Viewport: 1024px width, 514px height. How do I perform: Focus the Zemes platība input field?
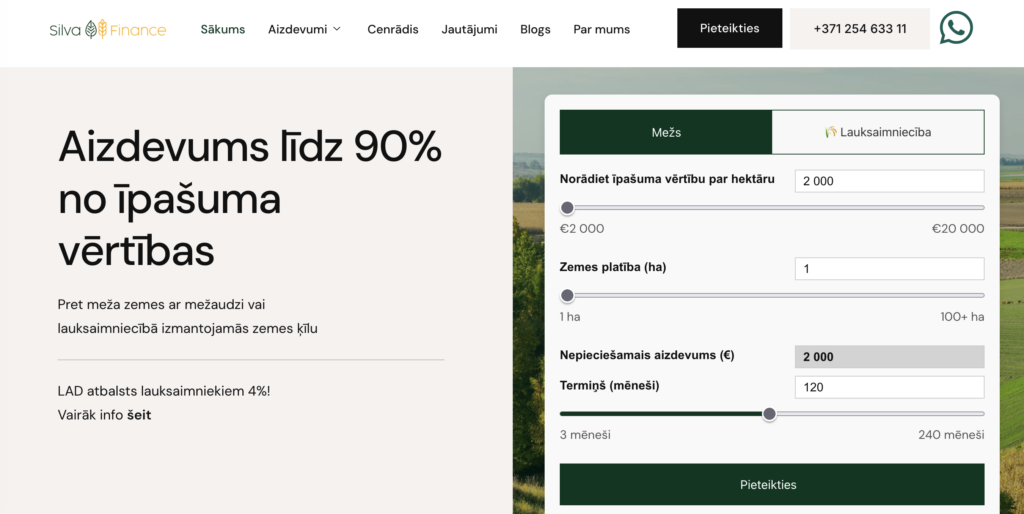pyautogui.click(x=889, y=269)
